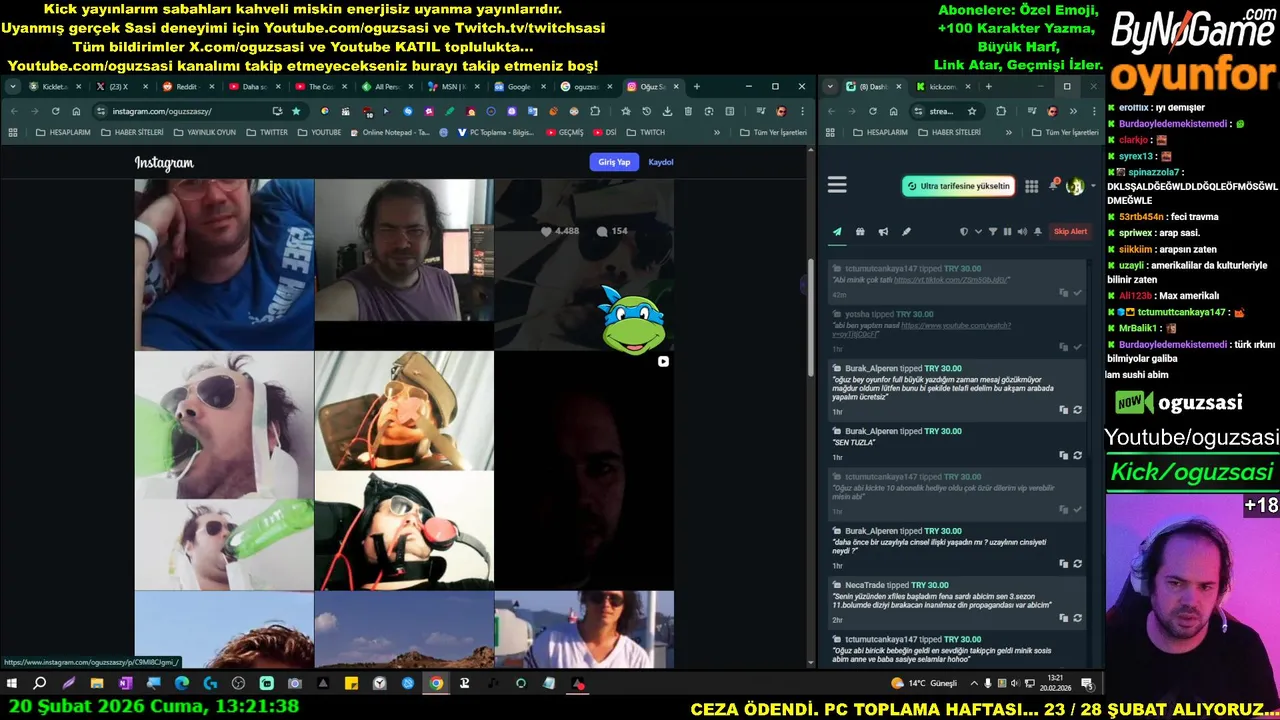Screen dimensions: 1280x720
Task: Open the Instagram post with the green bottle
Action: click(224, 470)
